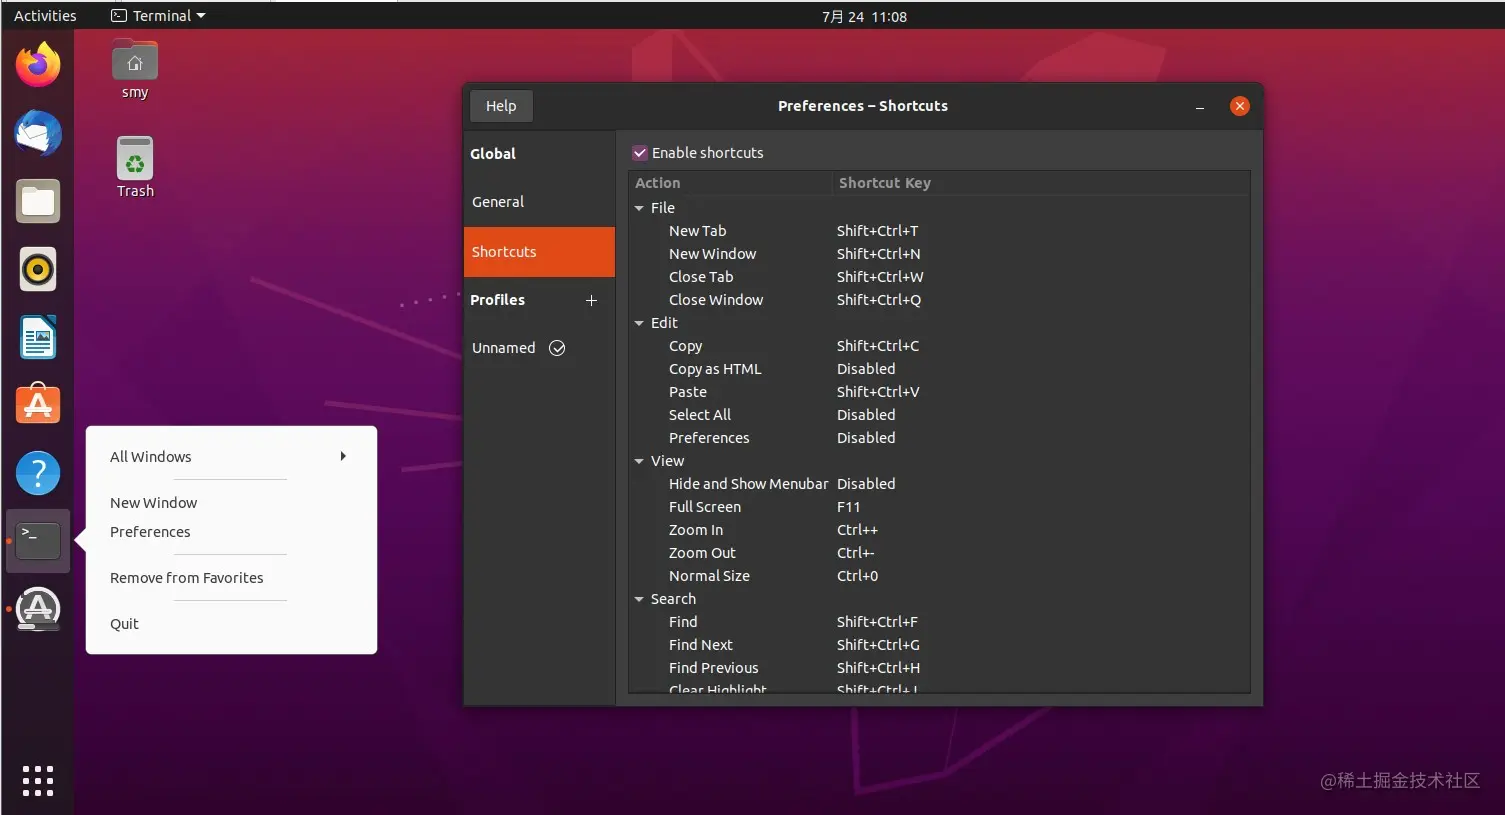This screenshot has width=1505, height=815.
Task: Collapse the File shortcut group
Action: pos(639,208)
